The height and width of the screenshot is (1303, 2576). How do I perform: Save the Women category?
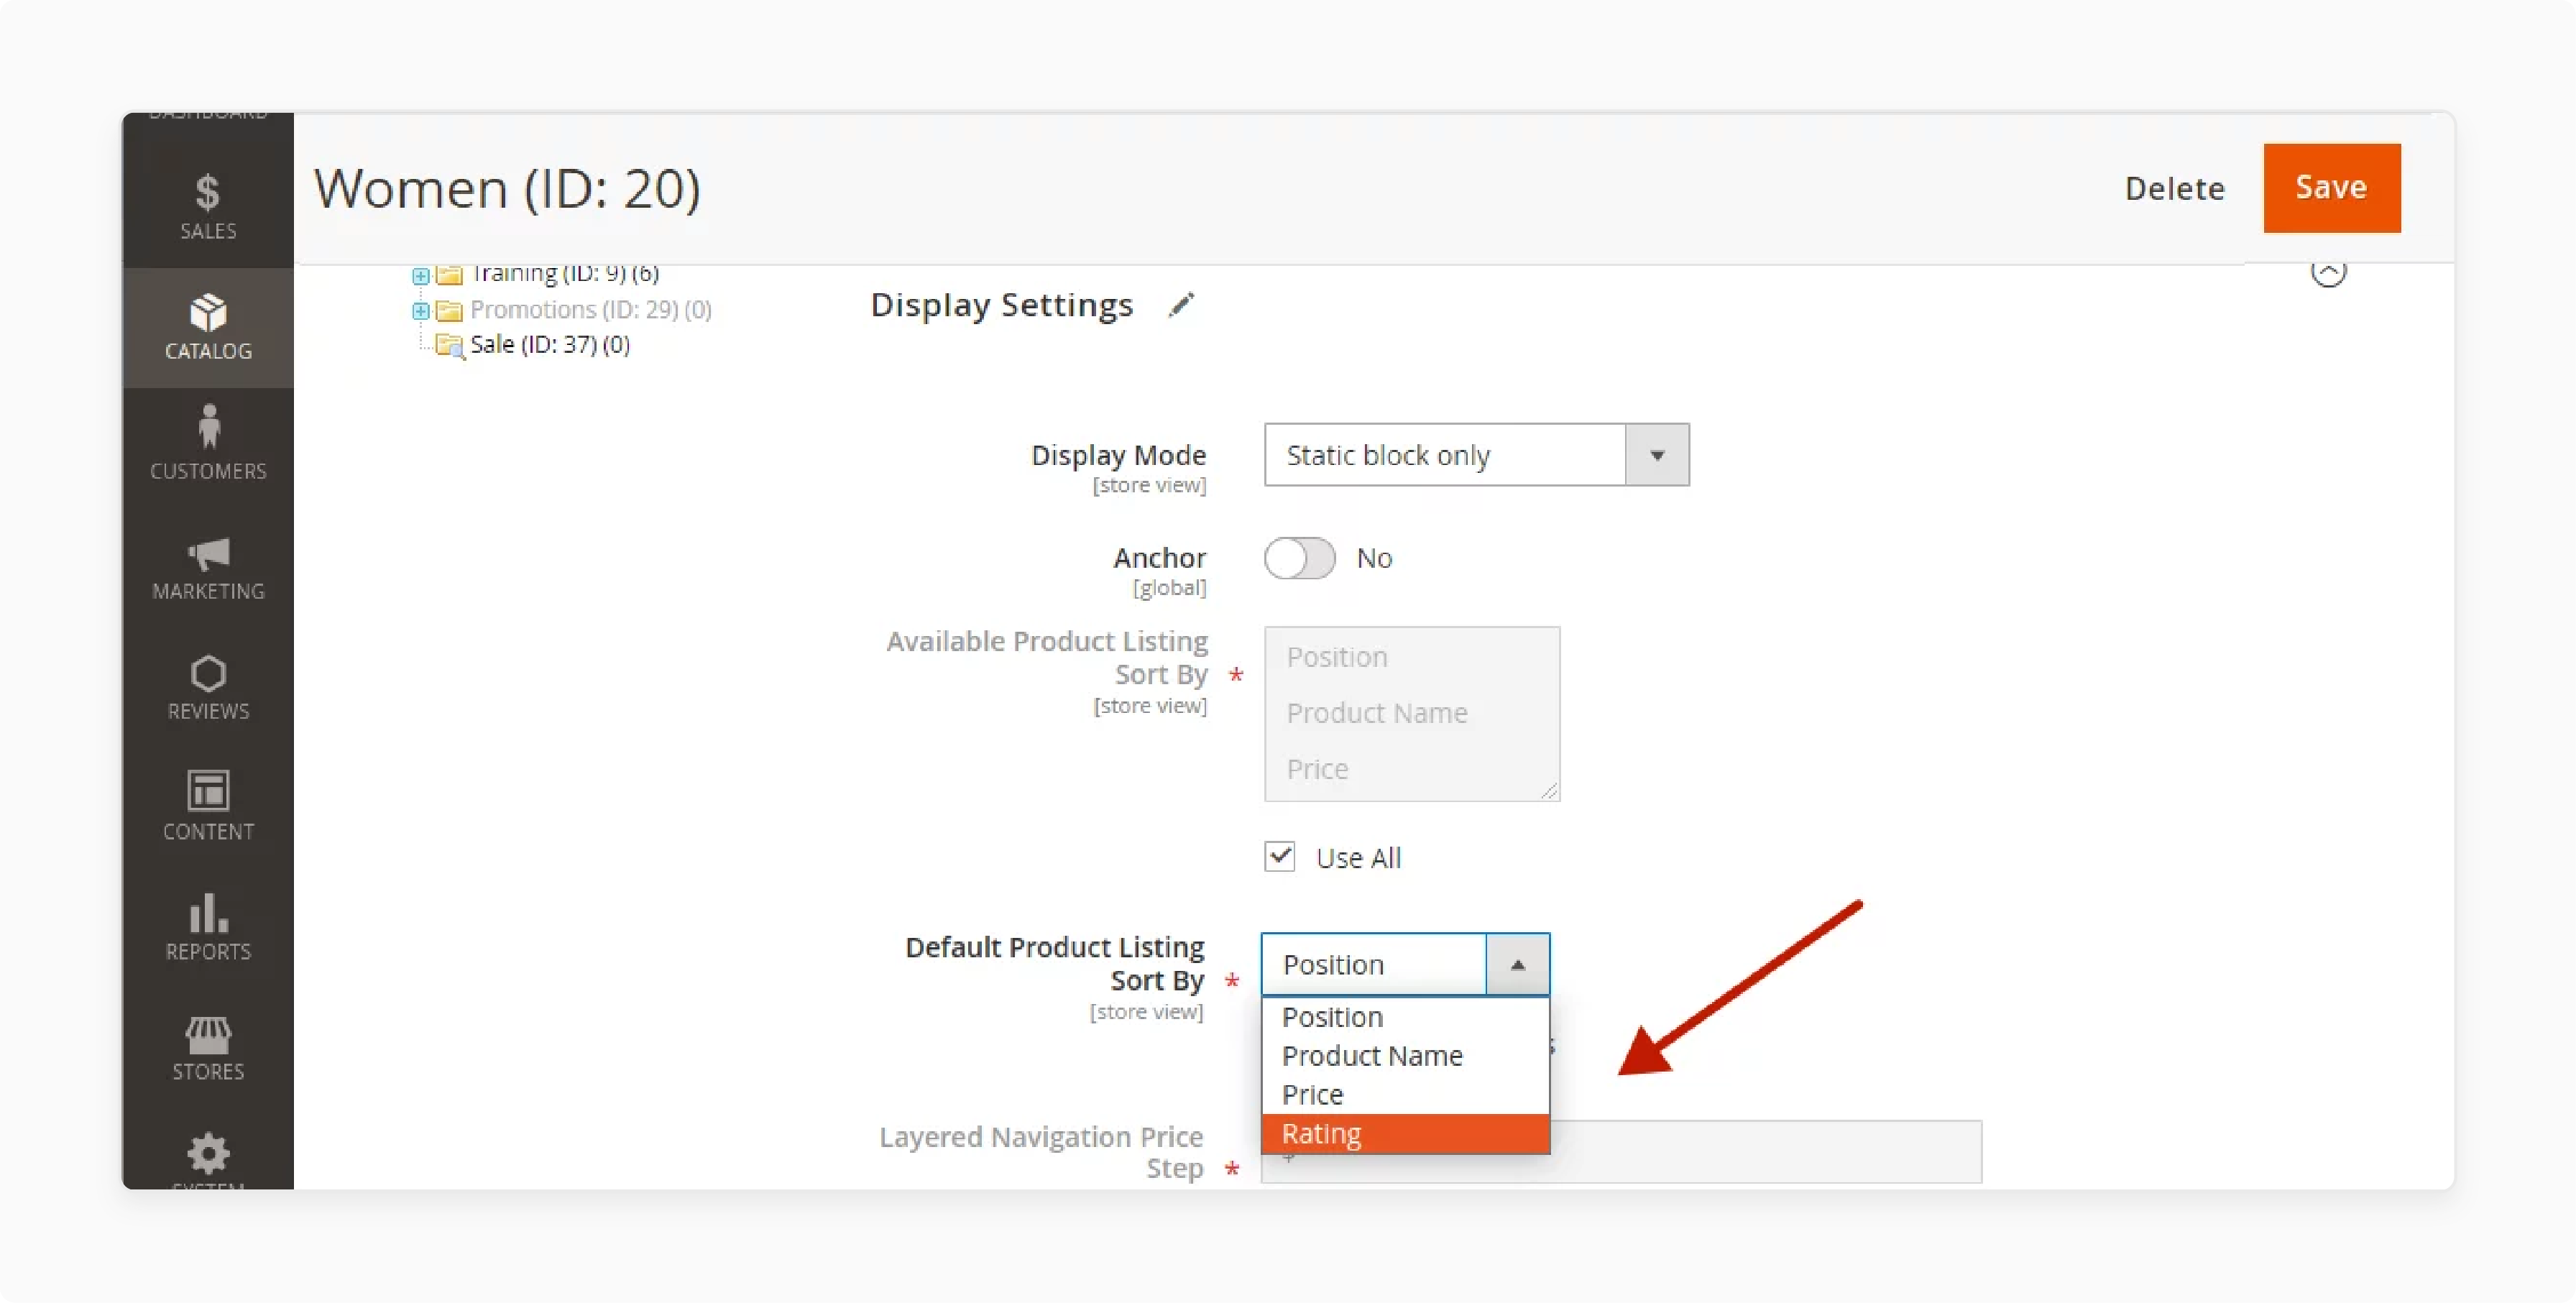[x=2331, y=188]
